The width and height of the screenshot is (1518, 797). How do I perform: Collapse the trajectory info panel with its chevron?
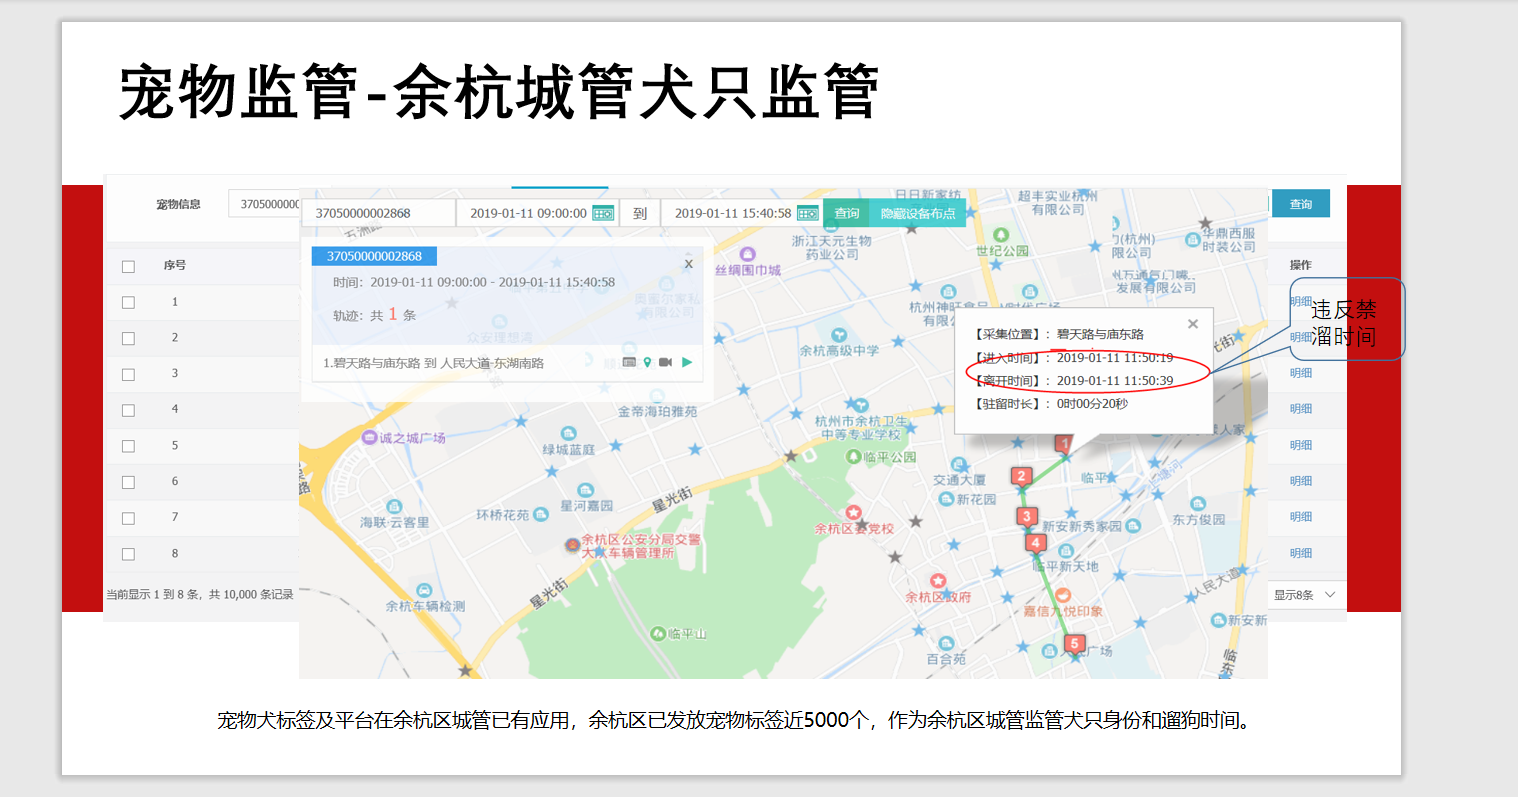click(687, 254)
